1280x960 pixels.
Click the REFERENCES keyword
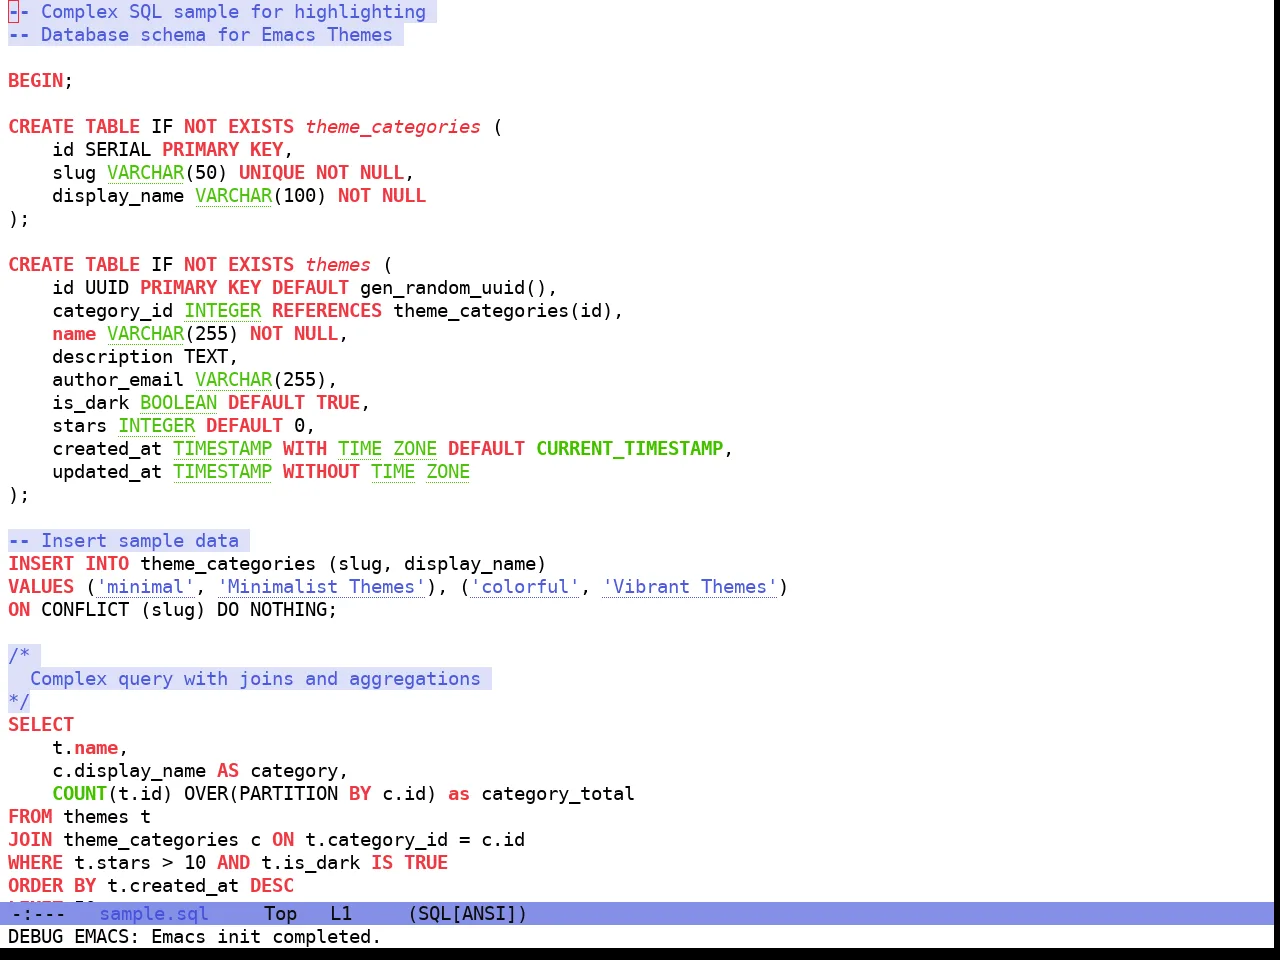327,311
